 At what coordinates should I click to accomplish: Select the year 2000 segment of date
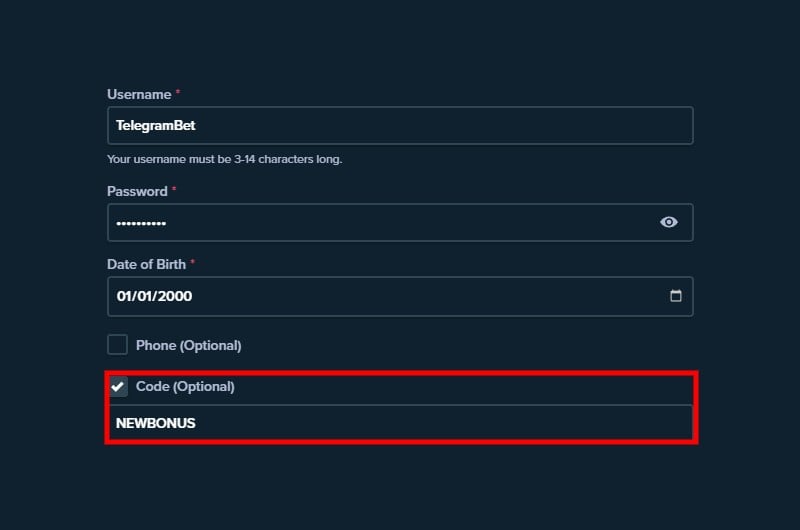175,296
